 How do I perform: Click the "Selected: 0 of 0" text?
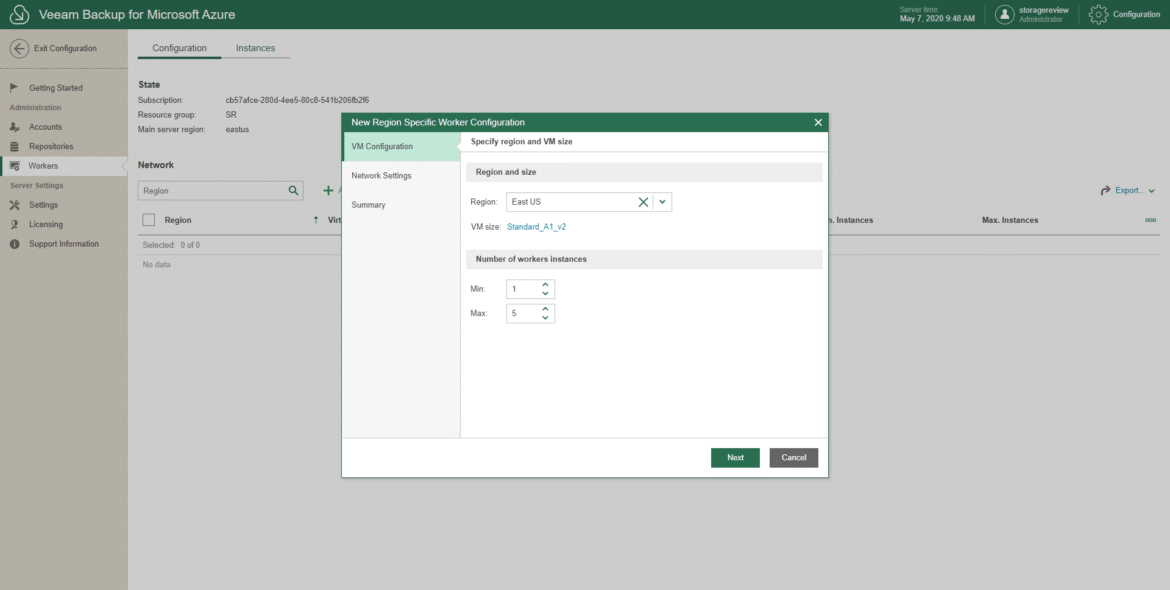[x=171, y=245]
